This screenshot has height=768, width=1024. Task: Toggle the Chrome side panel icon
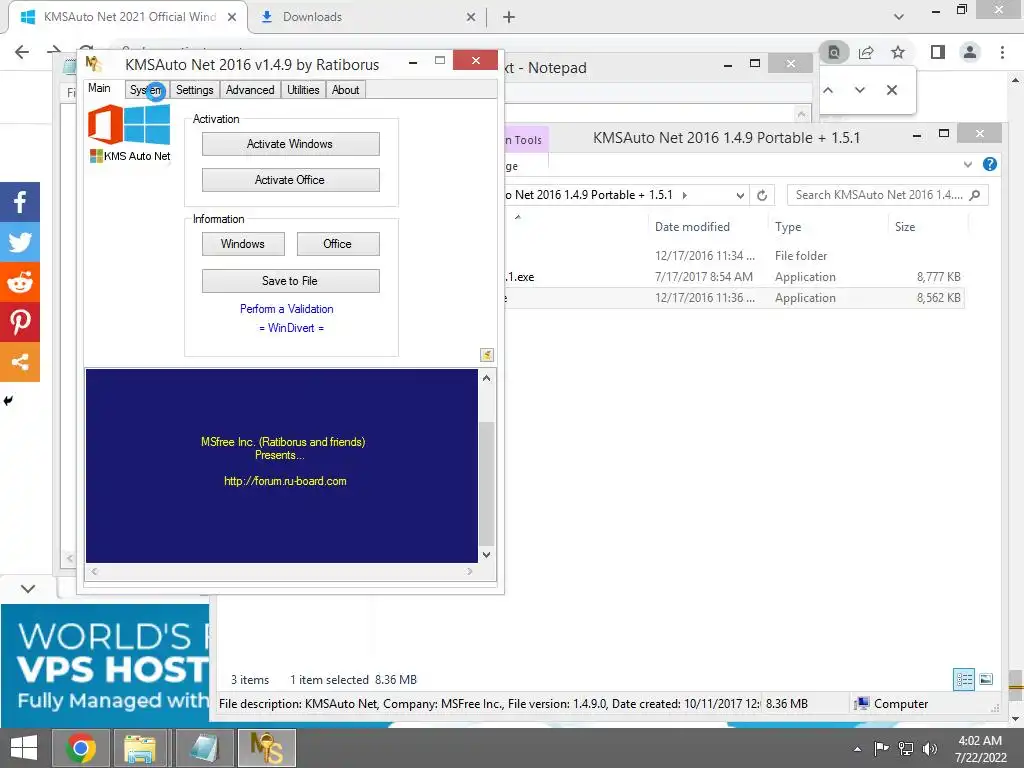pyautogui.click(x=938, y=52)
